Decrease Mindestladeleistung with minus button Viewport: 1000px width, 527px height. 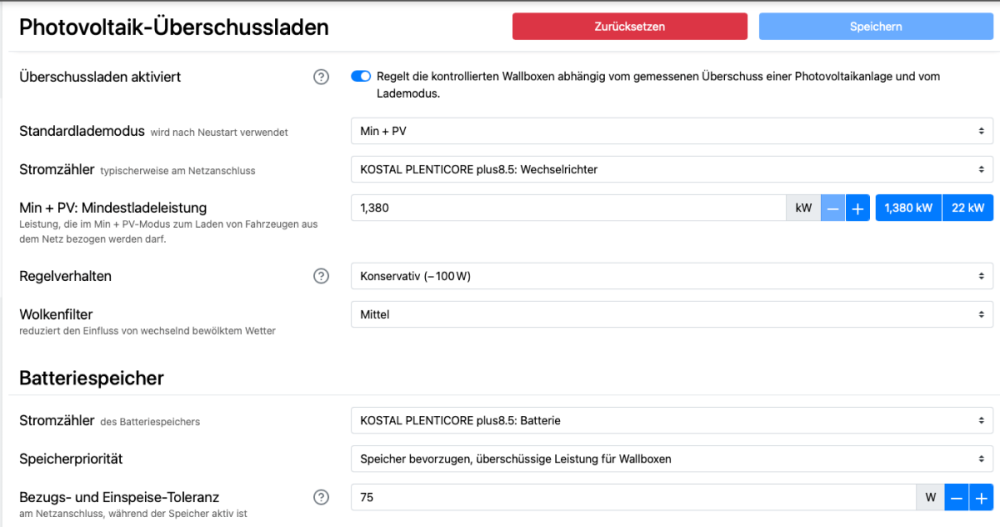(833, 208)
